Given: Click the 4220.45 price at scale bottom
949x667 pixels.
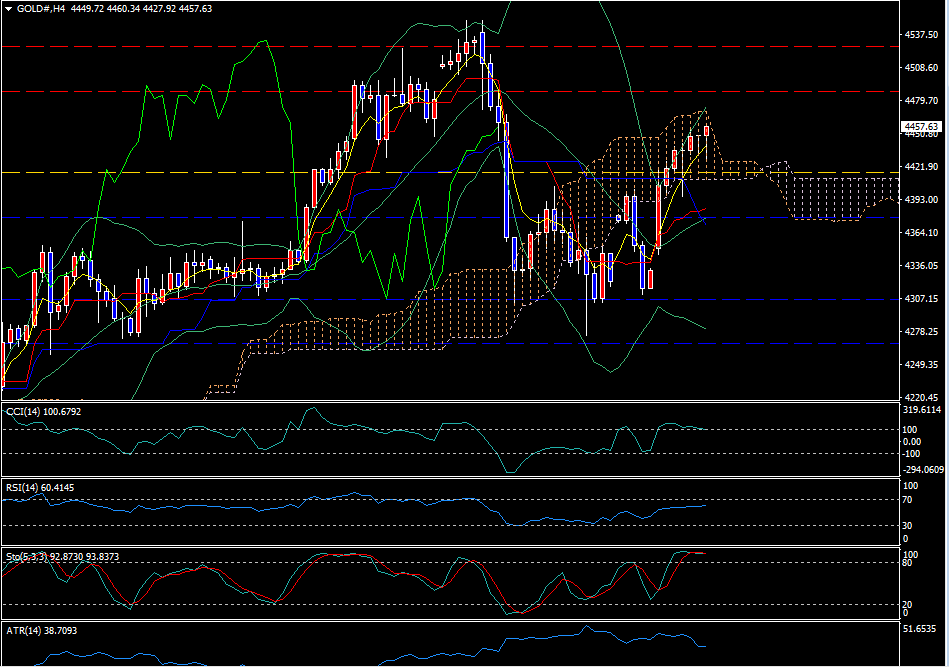Looking at the screenshot, I should 920,397.
